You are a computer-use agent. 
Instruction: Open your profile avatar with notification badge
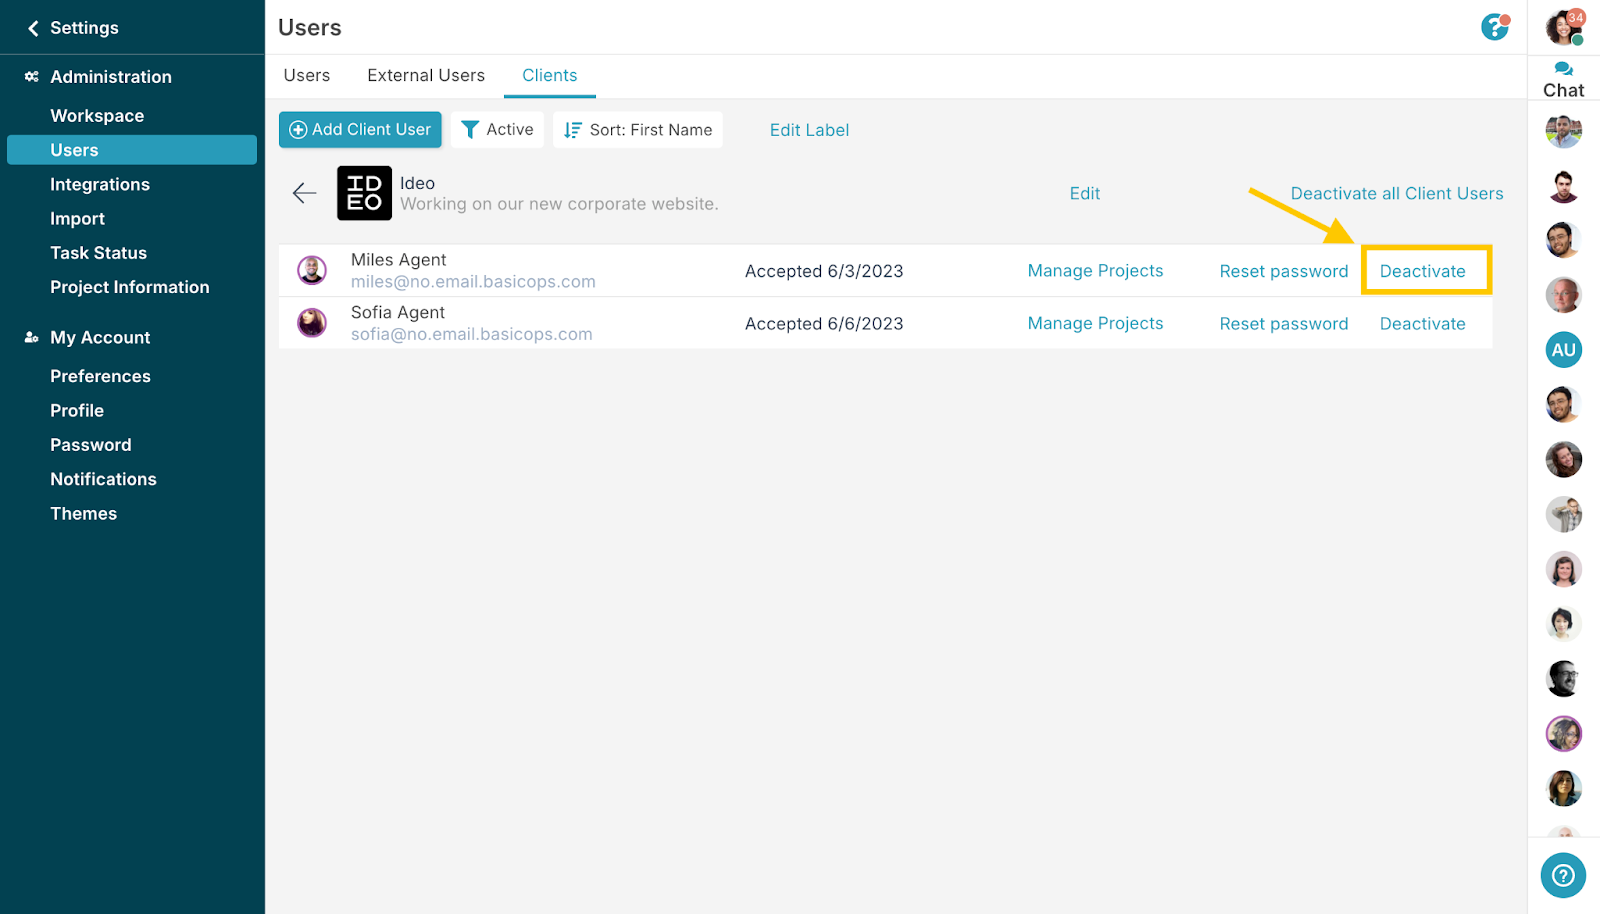pyautogui.click(x=1564, y=27)
